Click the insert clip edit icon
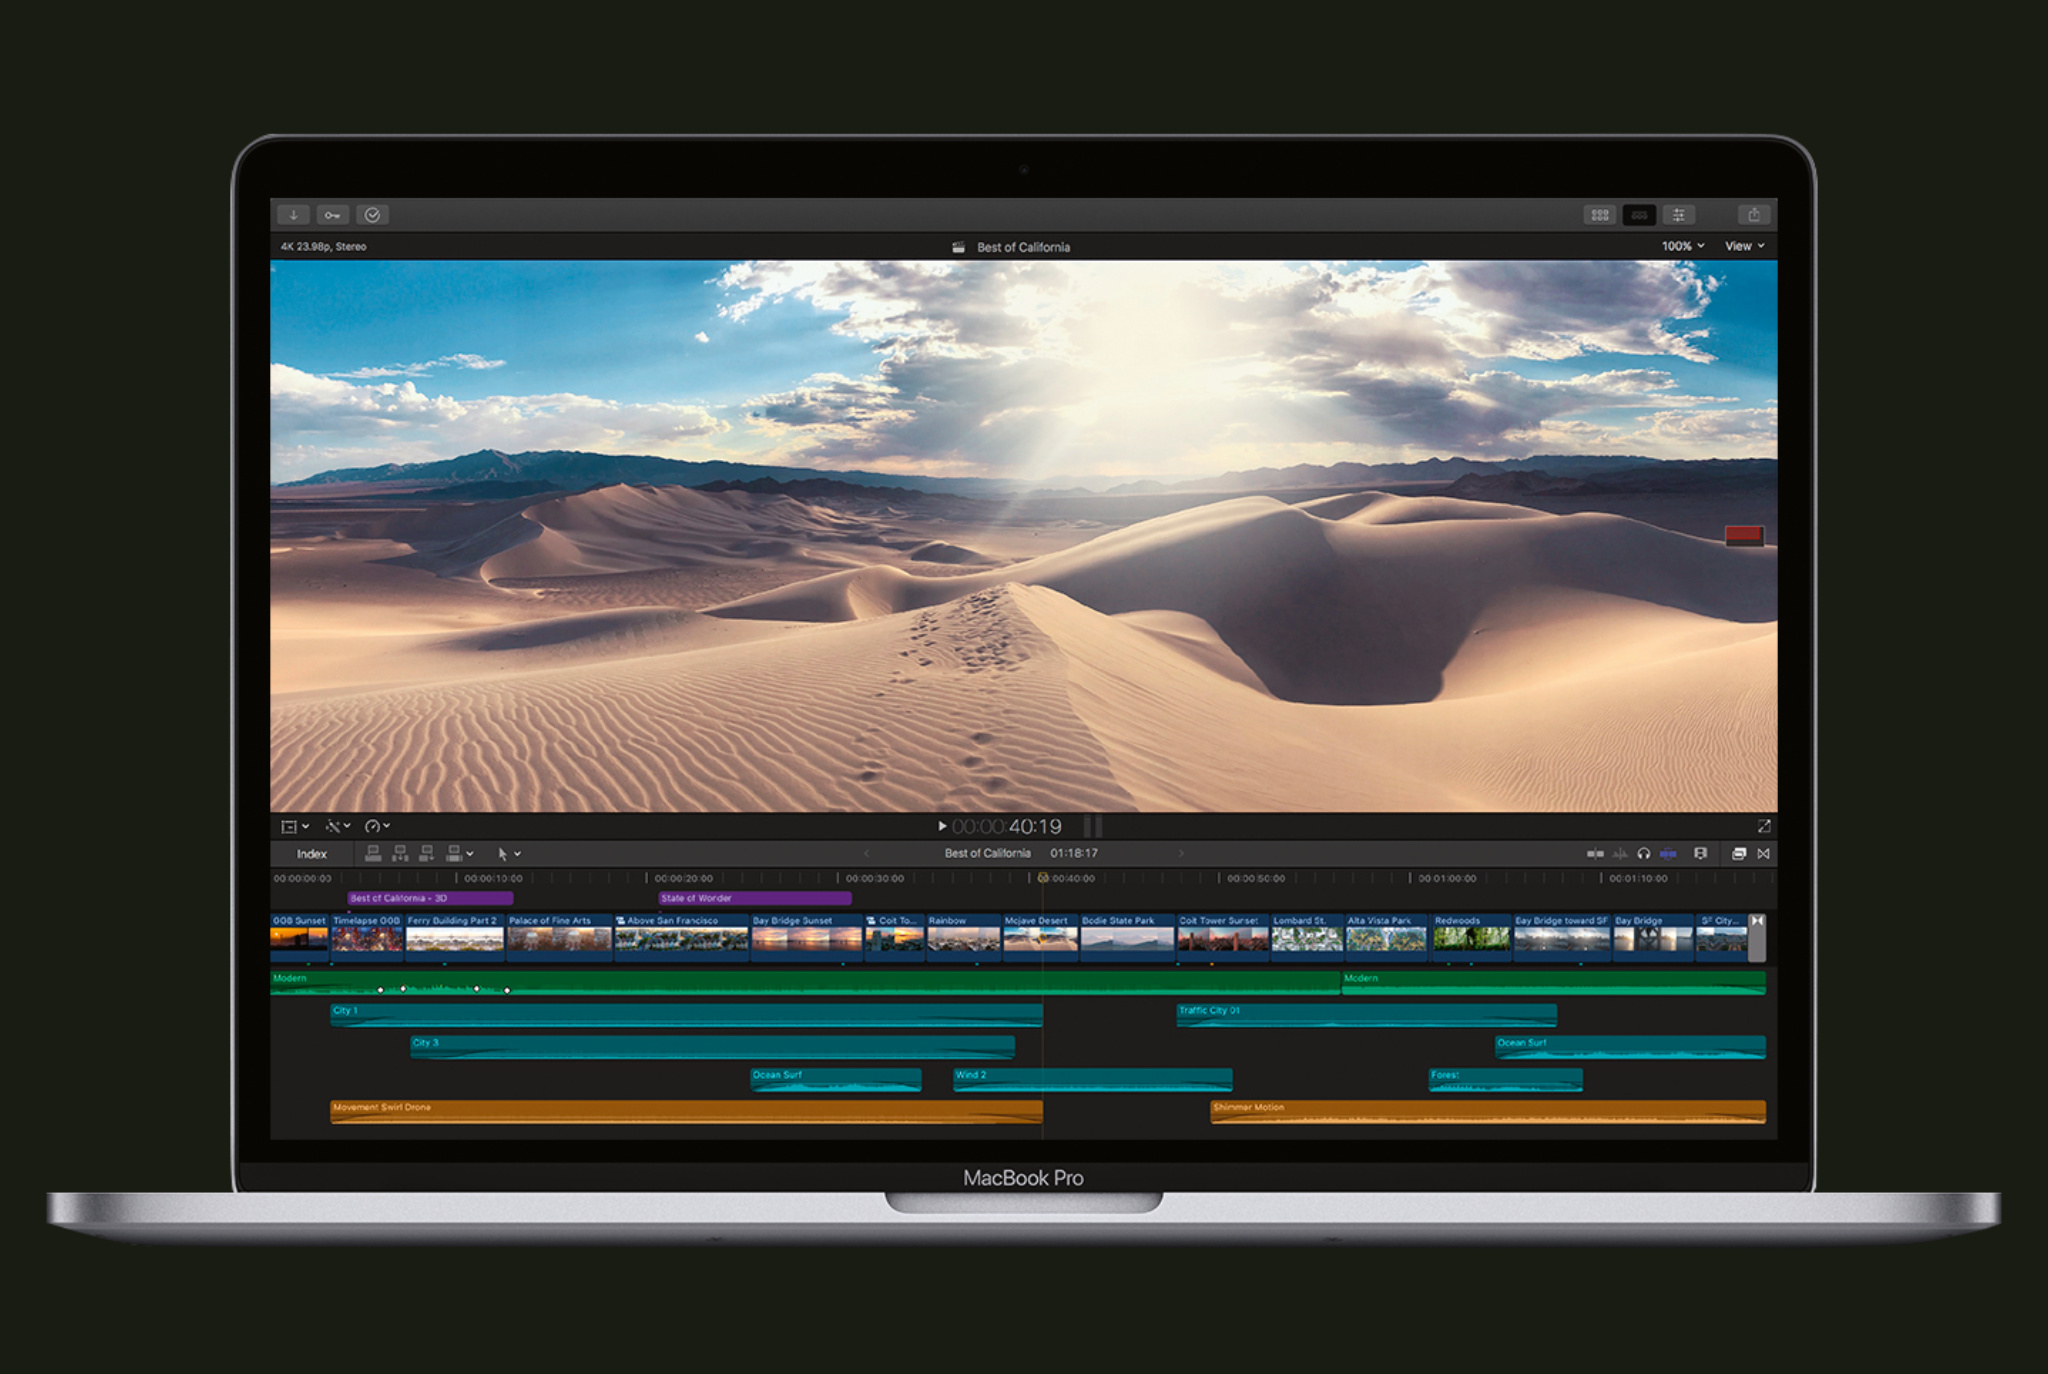The width and height of the screenshot is (2048, 1374). click(400, 853)
